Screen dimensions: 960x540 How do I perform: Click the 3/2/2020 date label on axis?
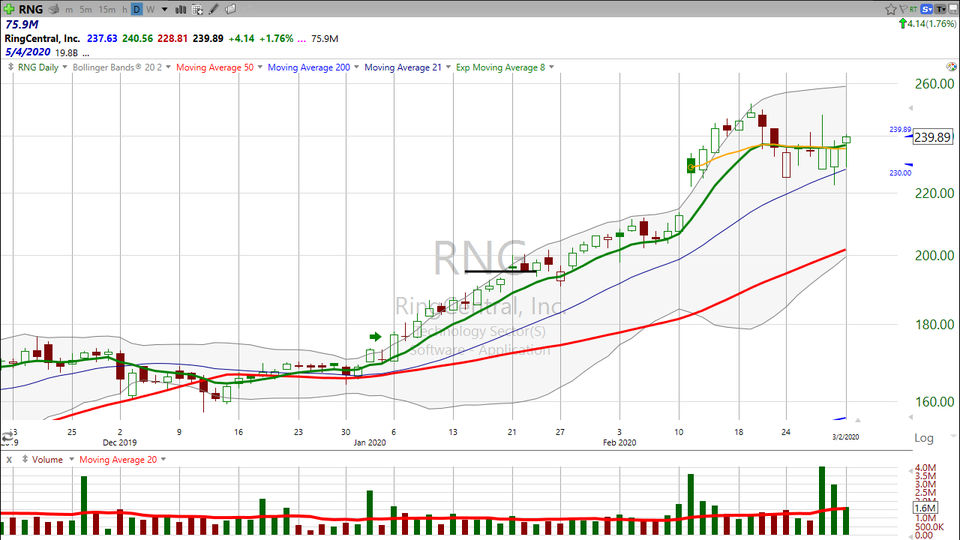pyautogui.click(x=846, y=437)
